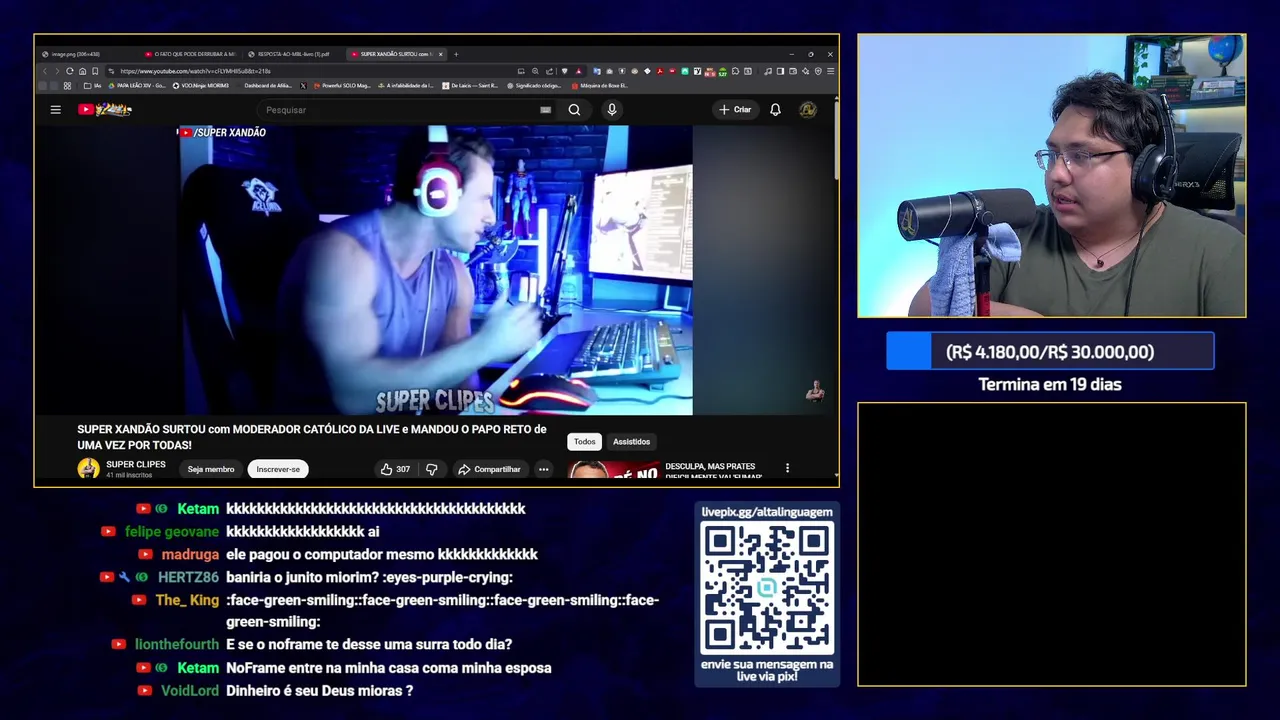Viewport: 1280px width, 720px height.
Task: Open the DESCULPA, MAS PRATES suggested video thumbnail
Action: [x=613, y=470]
